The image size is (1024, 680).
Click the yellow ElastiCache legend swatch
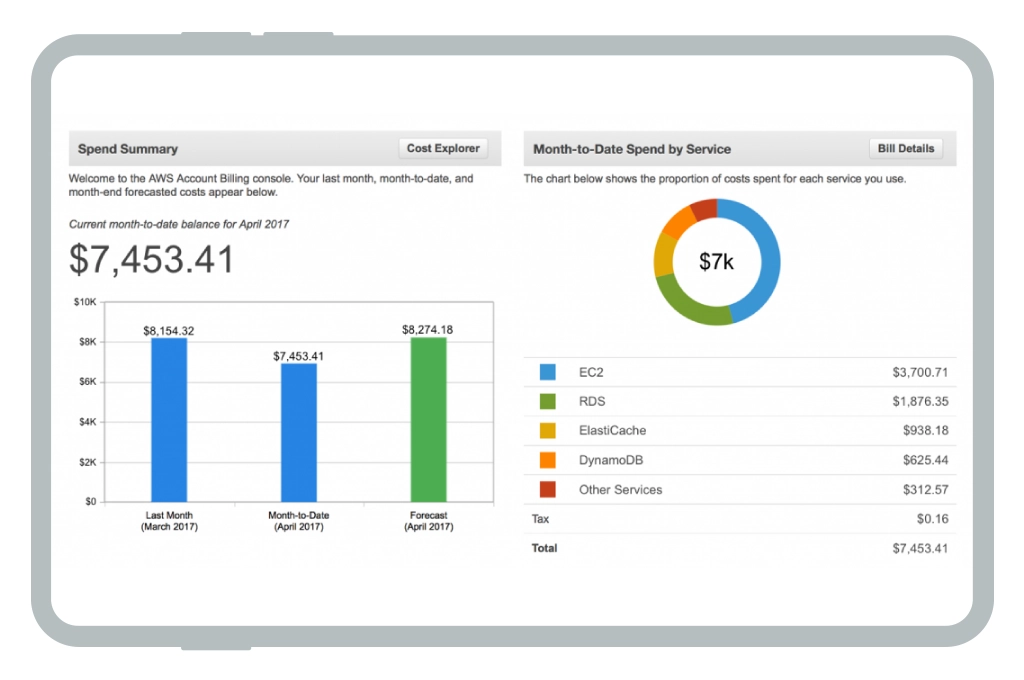point(547,430)
